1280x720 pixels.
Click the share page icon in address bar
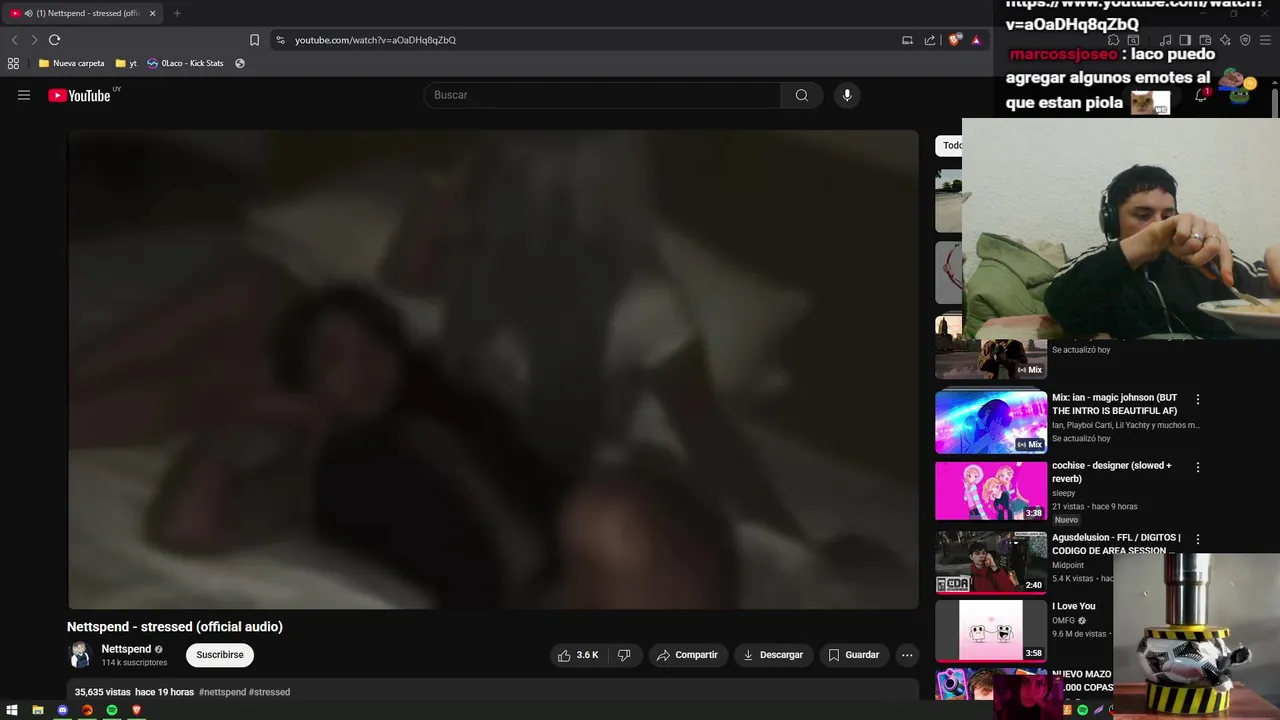point(930,40)
